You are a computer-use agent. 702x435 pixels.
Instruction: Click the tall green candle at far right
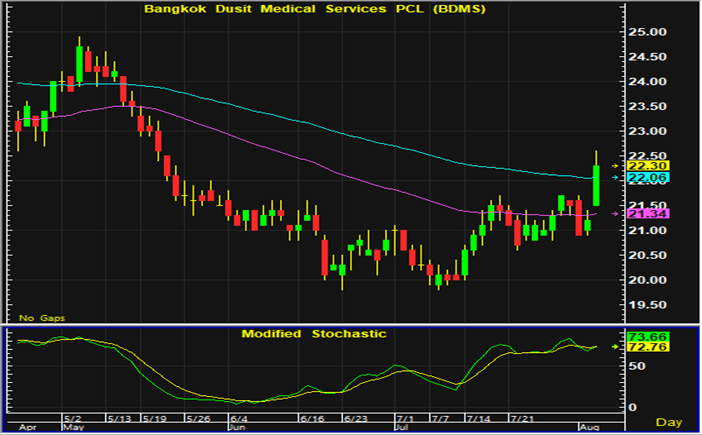pos(596,185)
